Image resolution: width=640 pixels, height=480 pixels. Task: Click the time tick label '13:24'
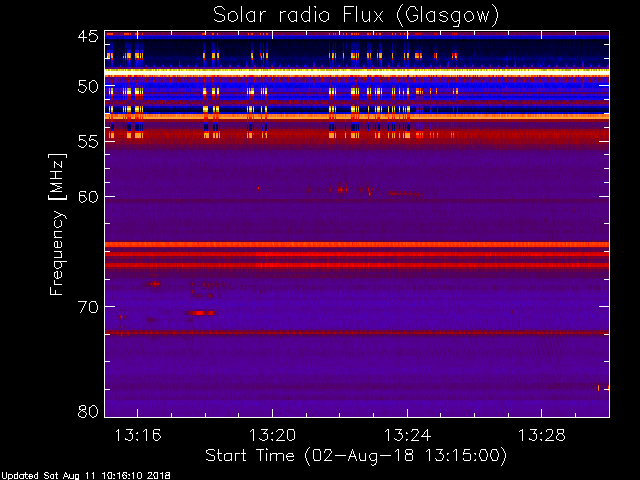click(x=407, y=435)
